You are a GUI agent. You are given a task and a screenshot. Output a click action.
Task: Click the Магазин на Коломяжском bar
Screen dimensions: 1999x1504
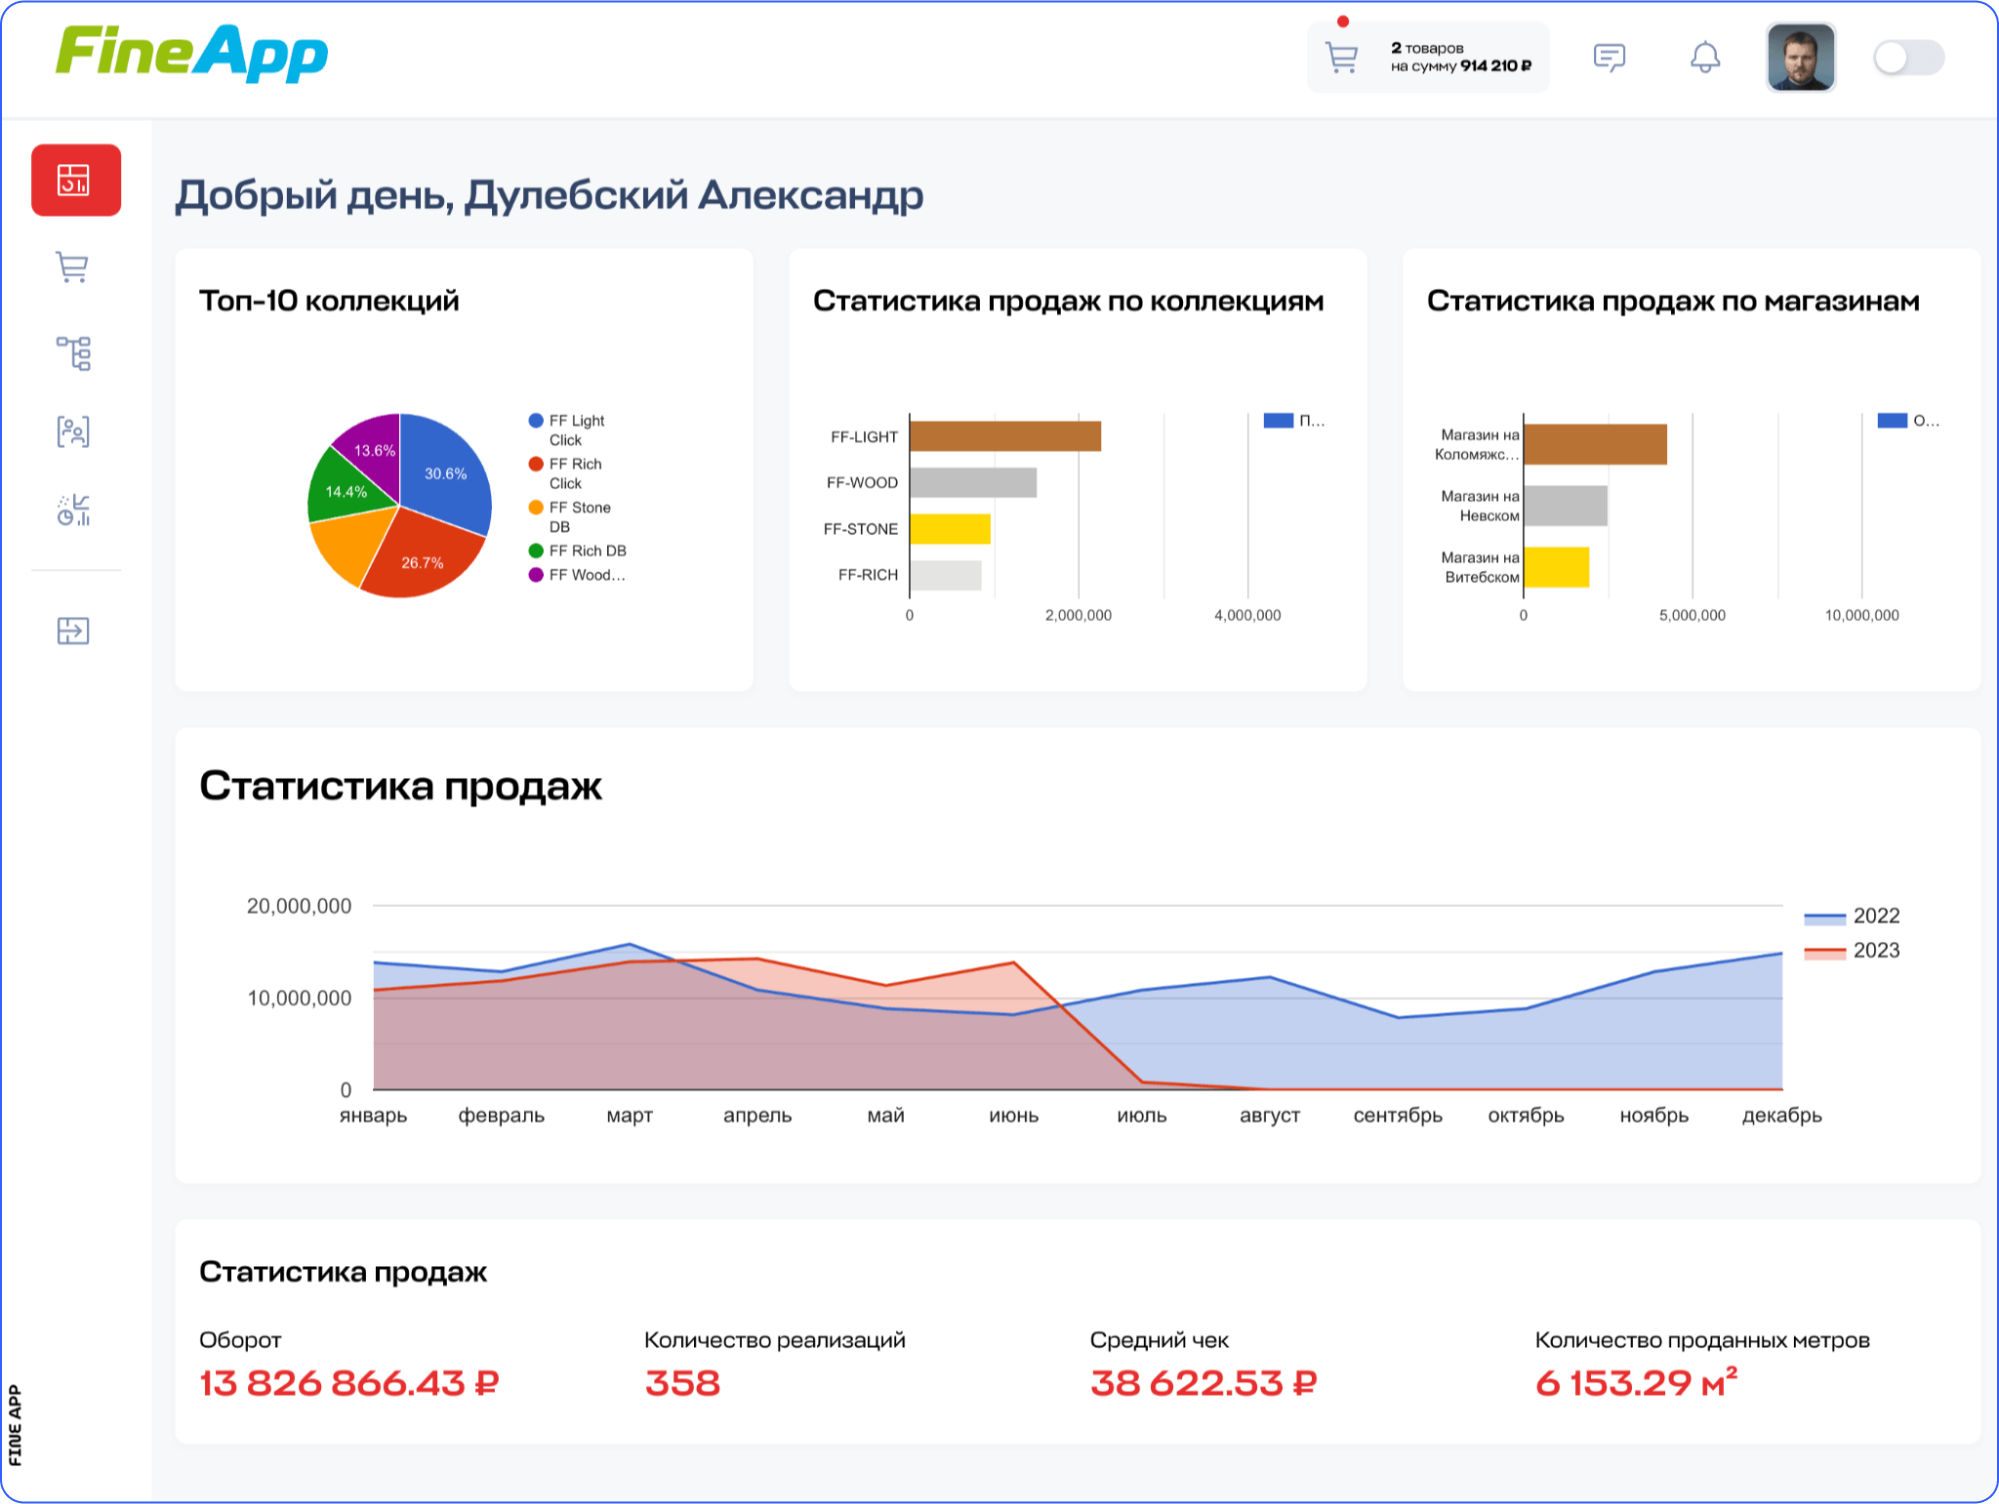coord(1594,444)
